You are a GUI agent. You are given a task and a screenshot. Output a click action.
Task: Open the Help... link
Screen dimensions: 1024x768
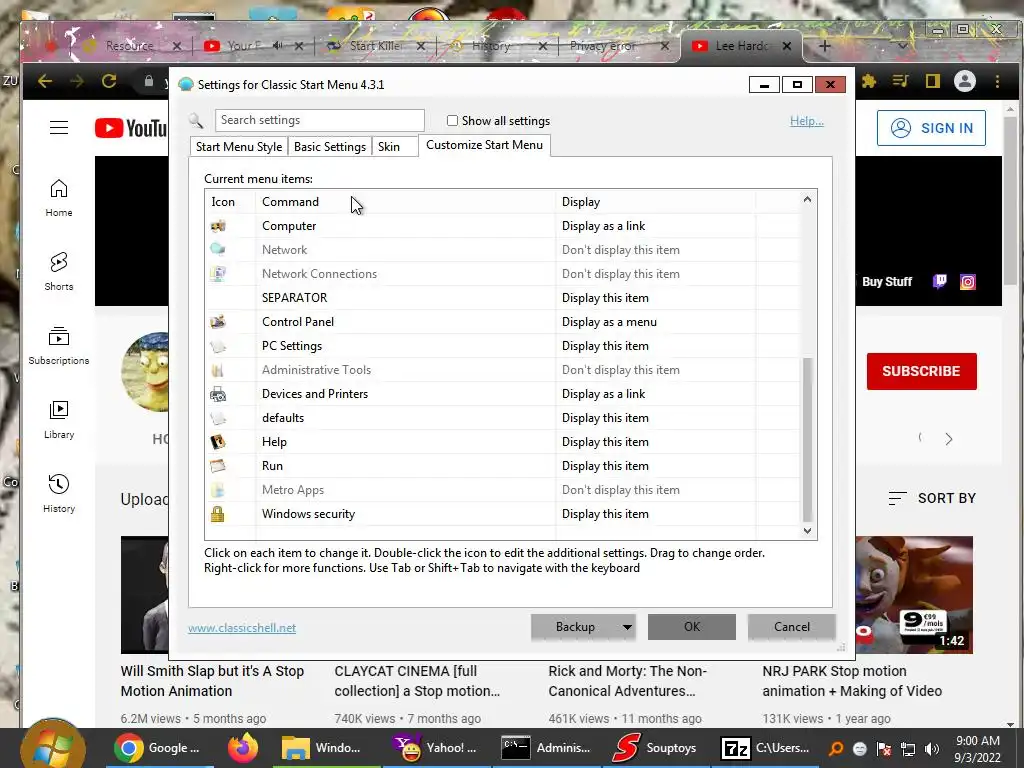click(807, 121)
